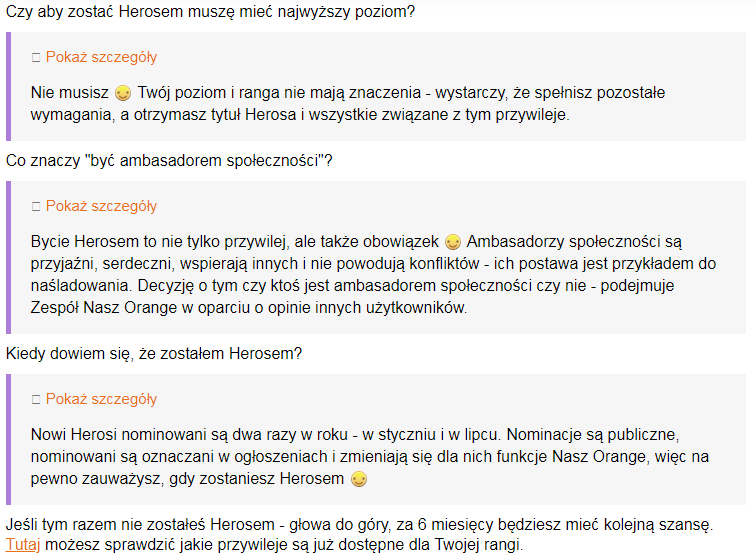Click the smiley emoji after "Nie musisz"
The width and height of the screenshot is (756, 560).
click(123, 94)
